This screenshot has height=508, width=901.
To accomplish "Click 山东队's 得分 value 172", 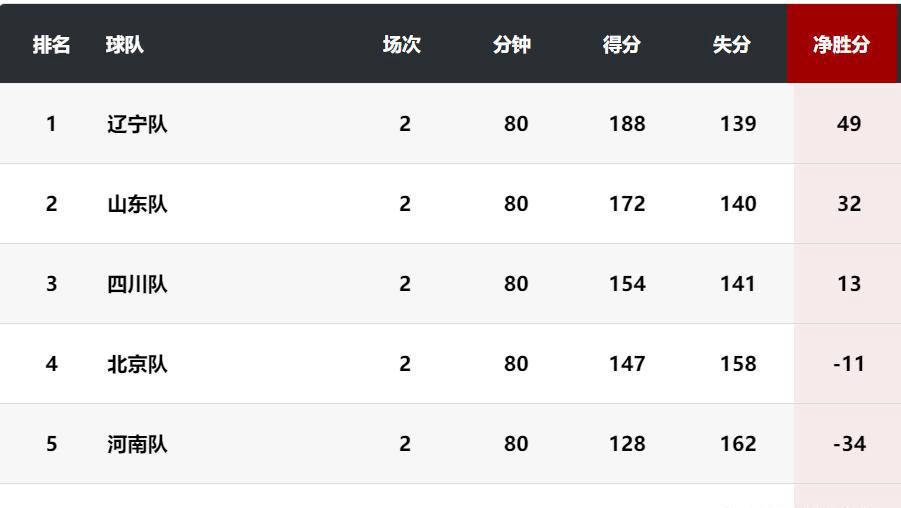I will coord(627,204).
